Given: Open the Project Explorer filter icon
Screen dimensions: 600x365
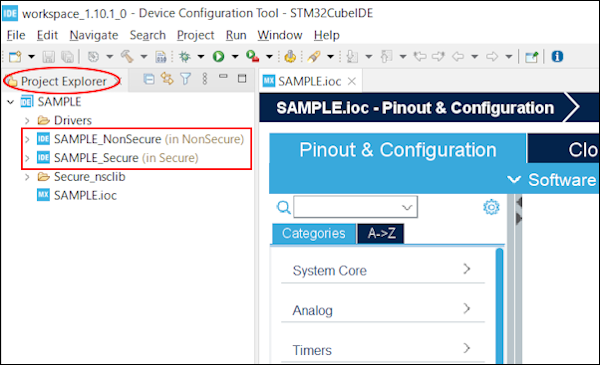Looking at the screenshot, I should [x=186, y=79].
